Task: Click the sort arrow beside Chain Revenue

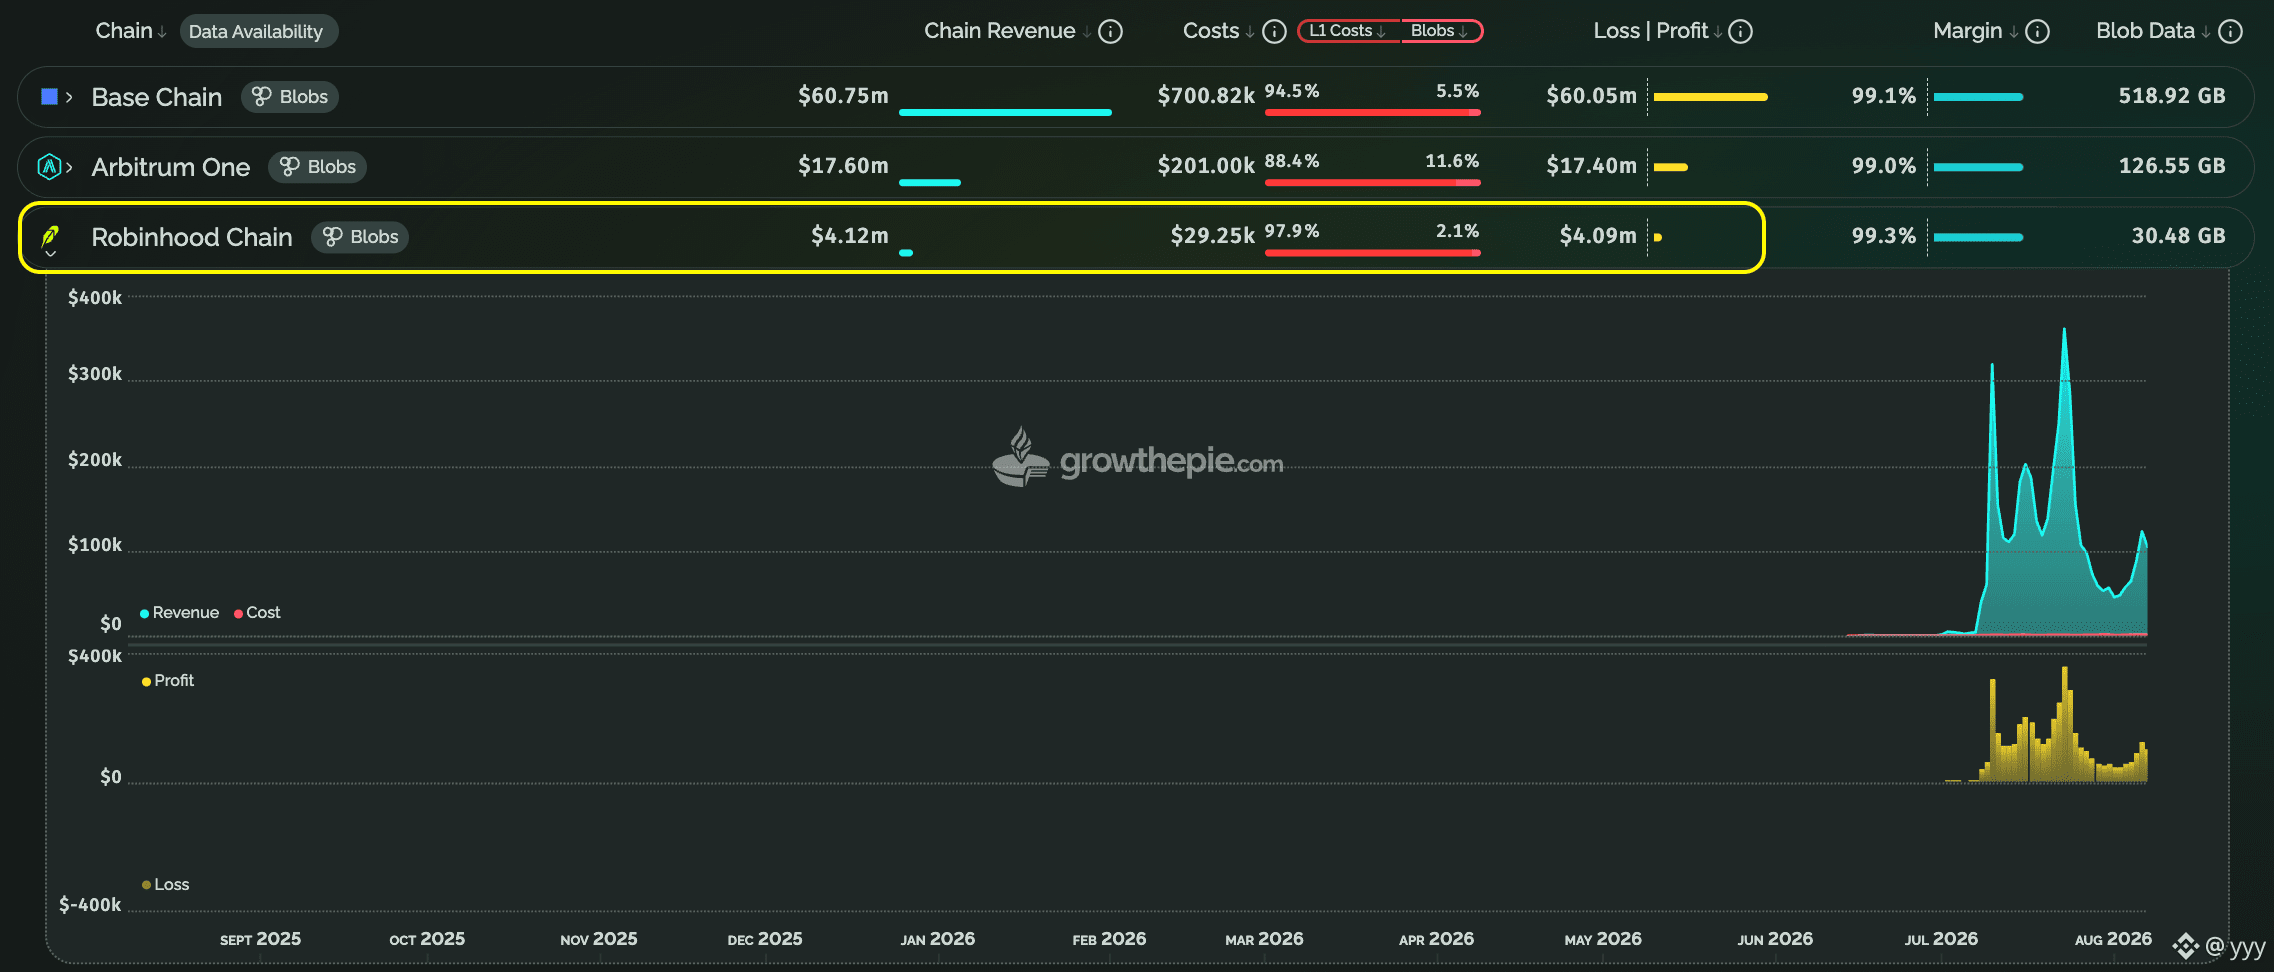Action: point(1087,32)
